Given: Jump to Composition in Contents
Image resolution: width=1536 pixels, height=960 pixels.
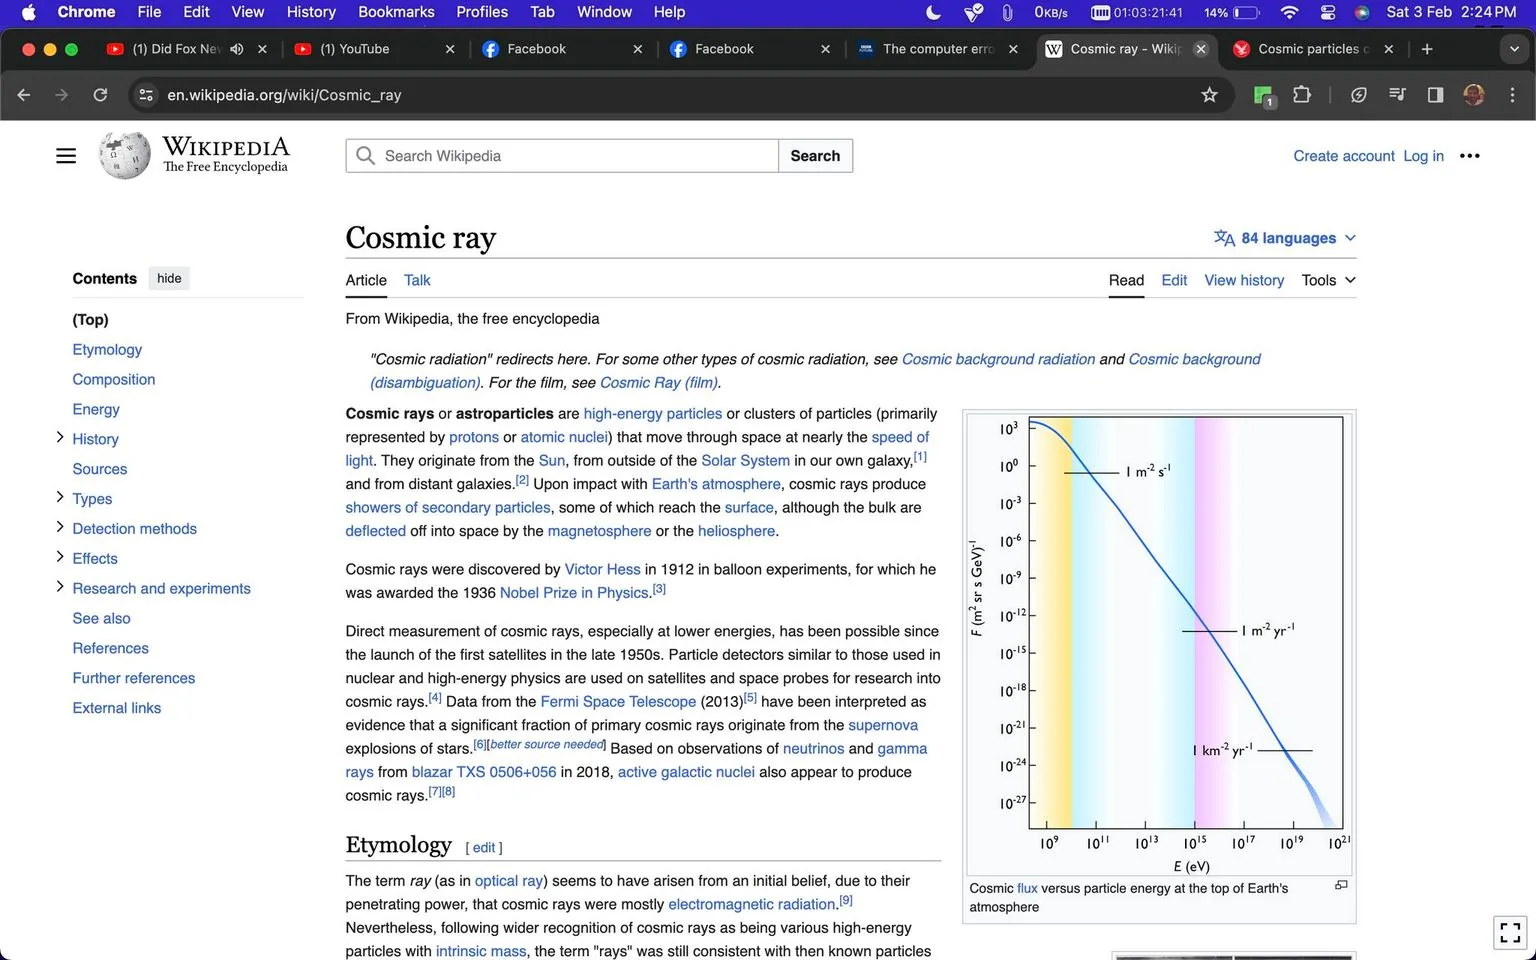Looking at the screenshot, I should 114,379.
